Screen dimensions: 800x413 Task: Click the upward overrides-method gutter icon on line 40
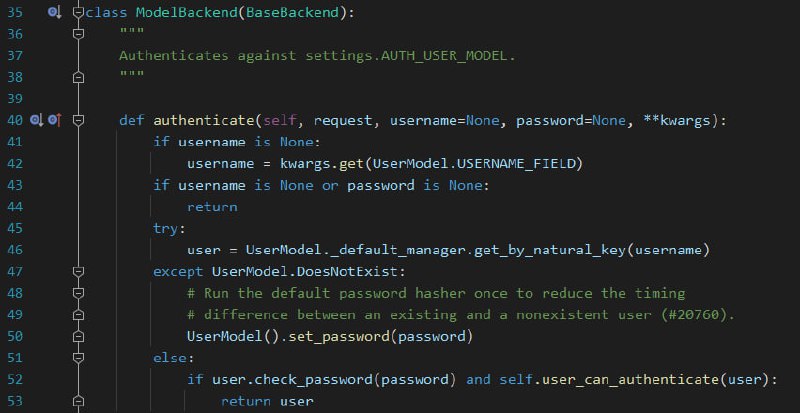coord(55,120)
